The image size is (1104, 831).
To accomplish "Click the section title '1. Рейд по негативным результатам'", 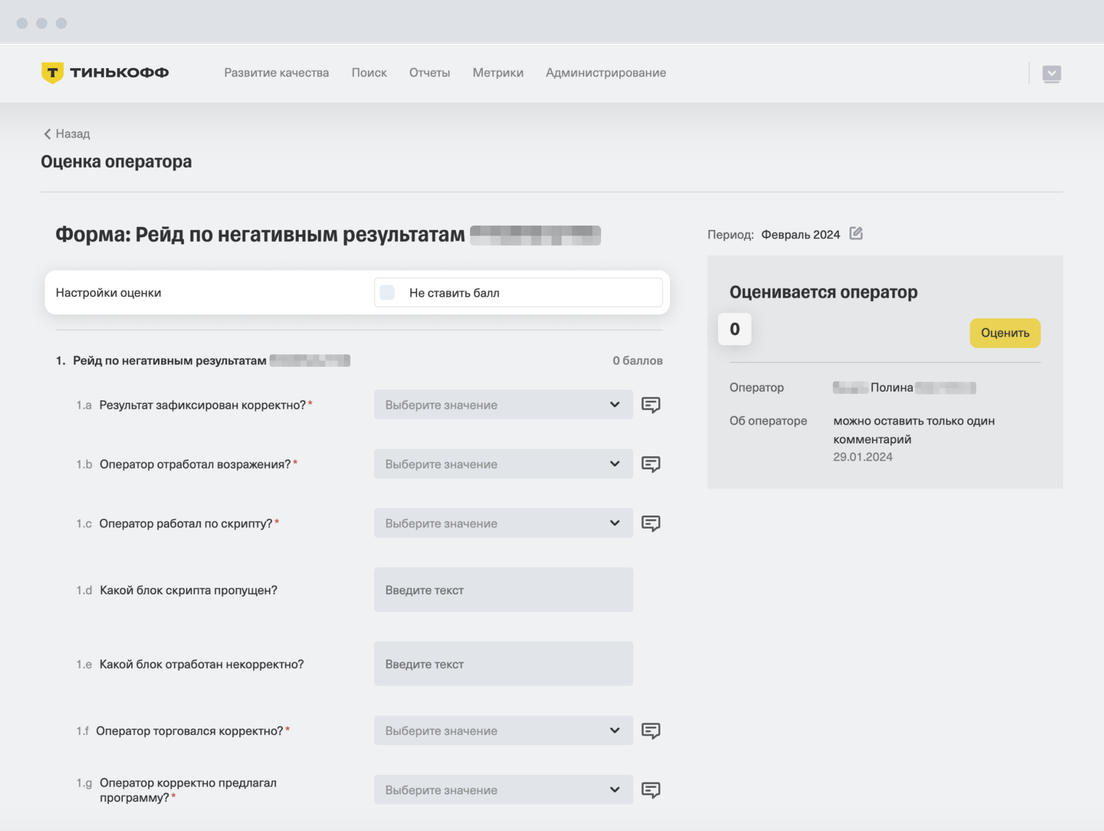I will coord(161,361).
